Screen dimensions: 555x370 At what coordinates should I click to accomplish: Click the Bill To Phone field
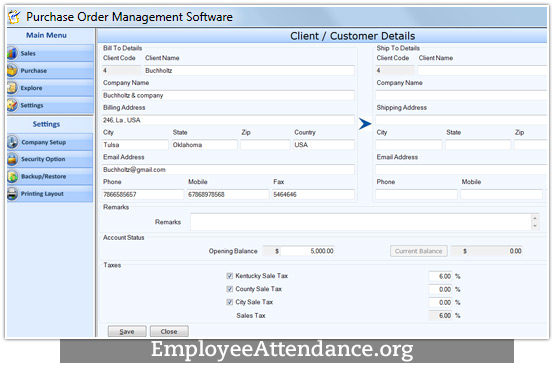[x=143, y=194]
